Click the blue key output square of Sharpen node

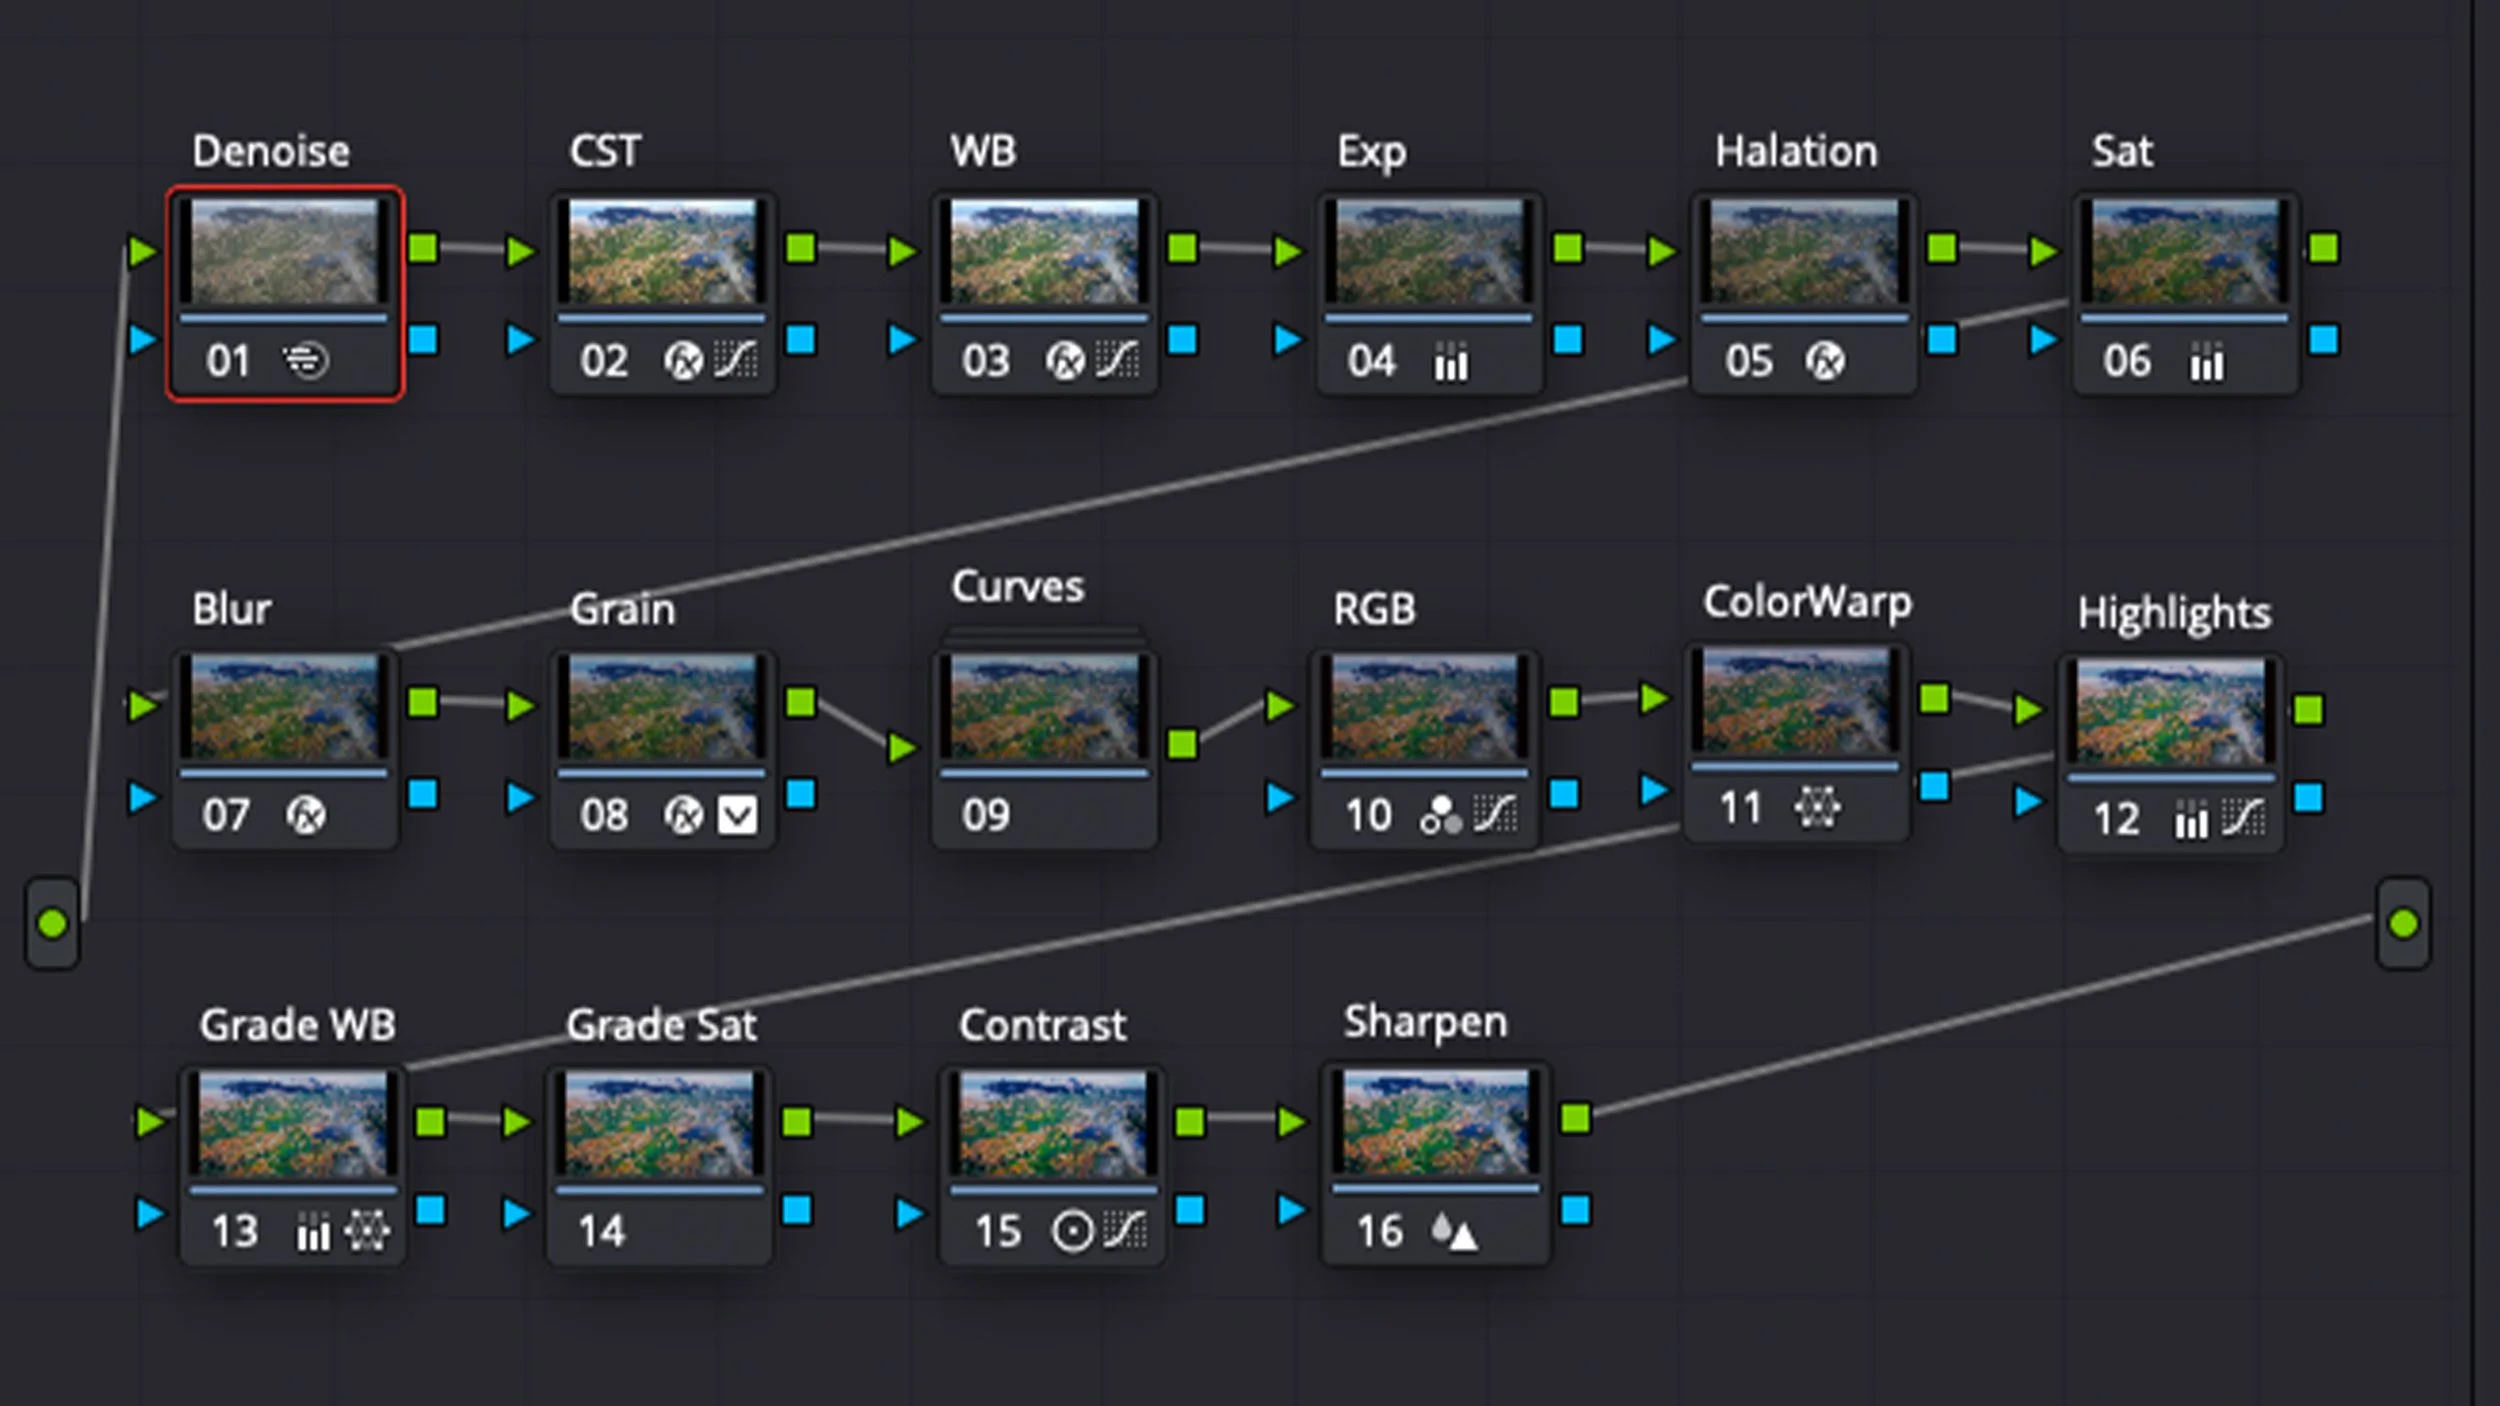[x=1576, y=1210]
